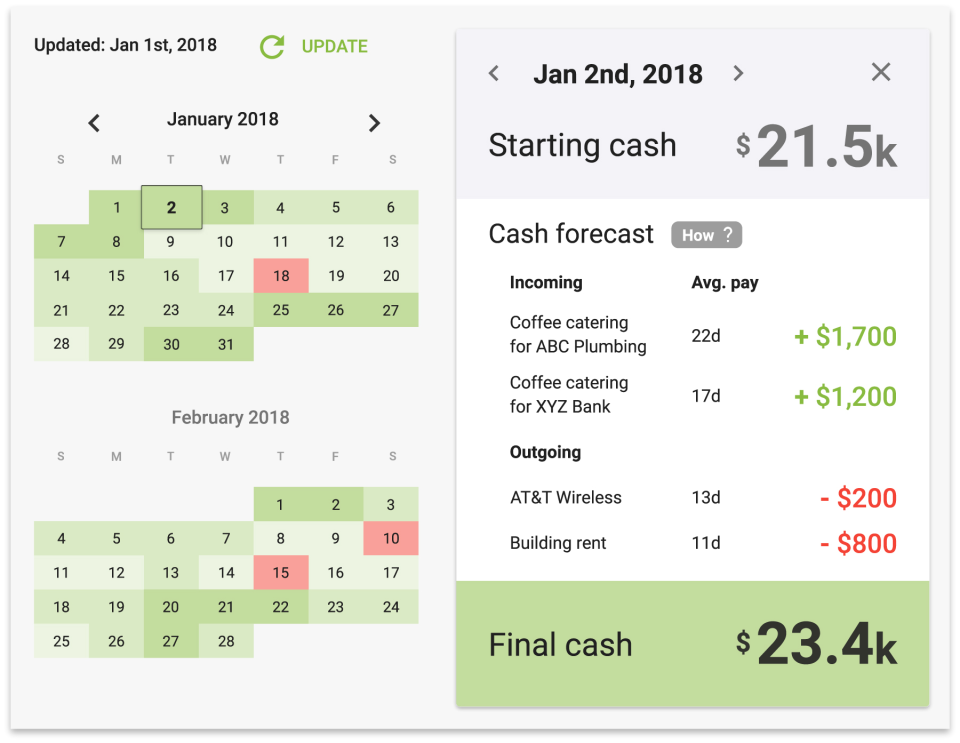
Task: Click the green refresh update icon
Action: click(272, 46)
